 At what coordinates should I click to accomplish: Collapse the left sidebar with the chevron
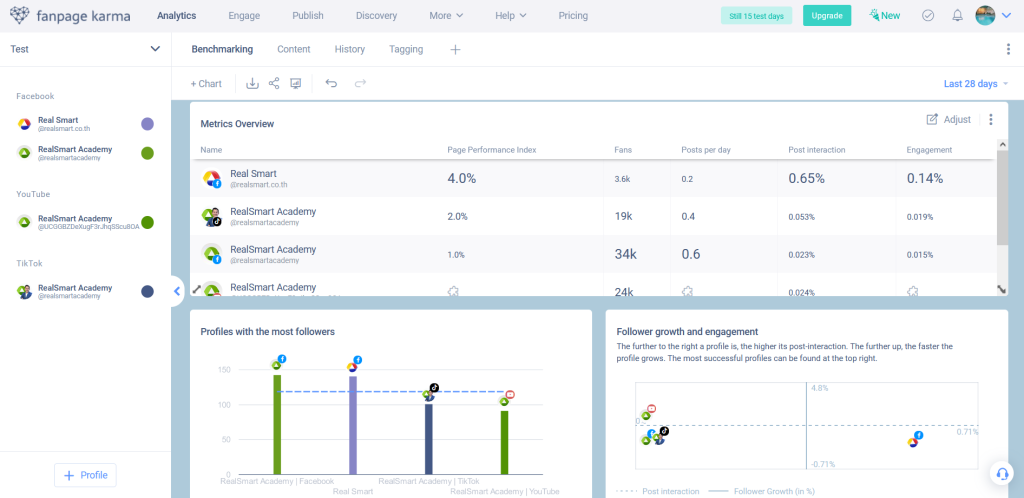(177, 291)
